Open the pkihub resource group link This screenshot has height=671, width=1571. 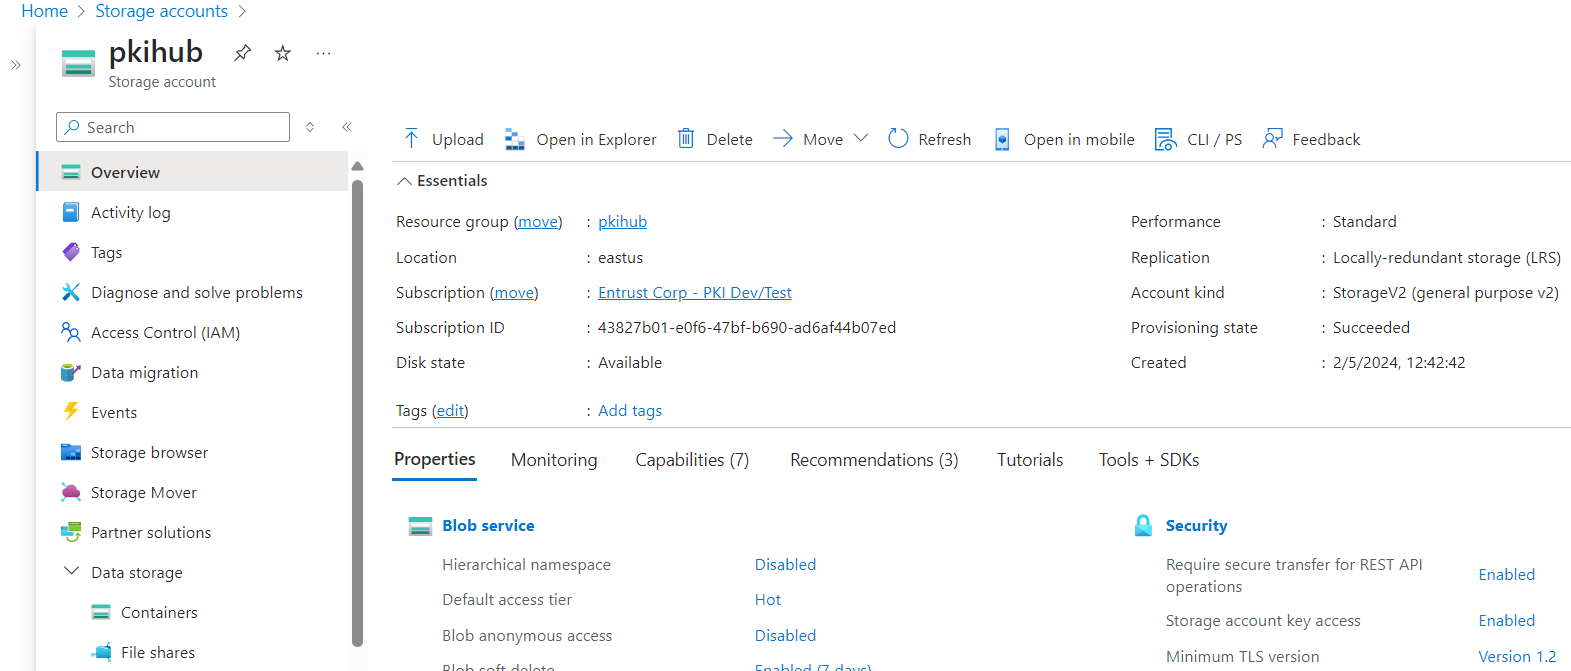(x=622, y=222)
